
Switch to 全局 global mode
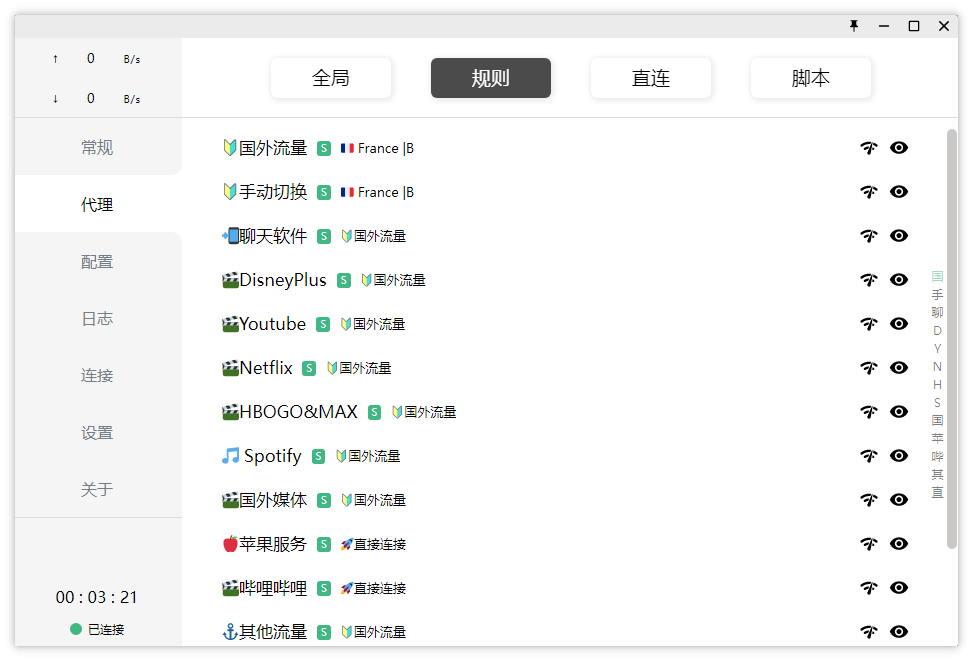[x=331, y=78]
